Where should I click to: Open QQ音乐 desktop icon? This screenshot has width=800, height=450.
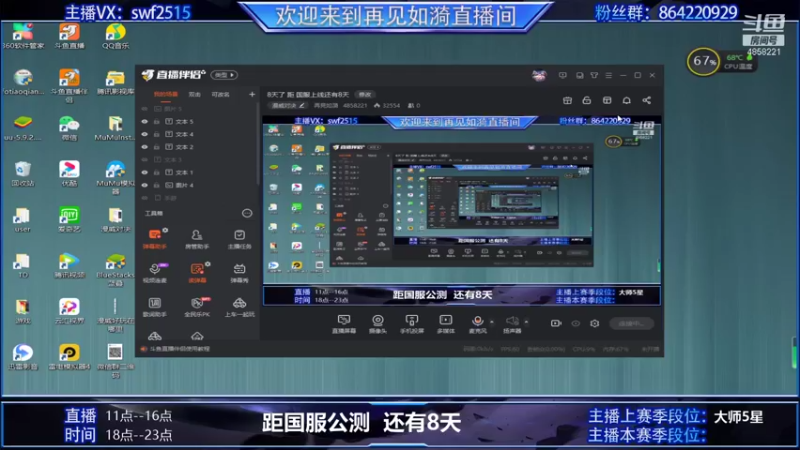coord(115,36)
